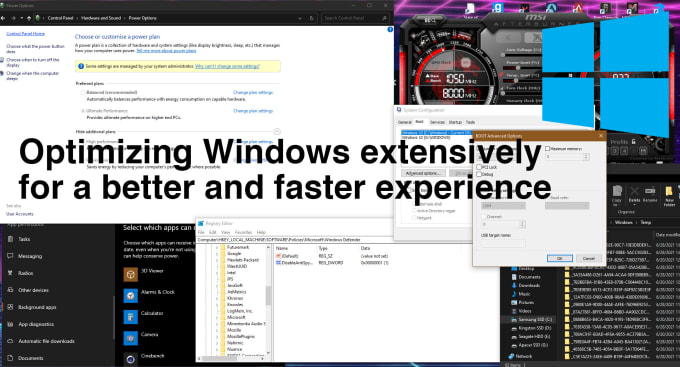This screenshot has width=680, height=367.
Task: Switch to Startup tab in System Configuration
Action: [x=455, y=122]
